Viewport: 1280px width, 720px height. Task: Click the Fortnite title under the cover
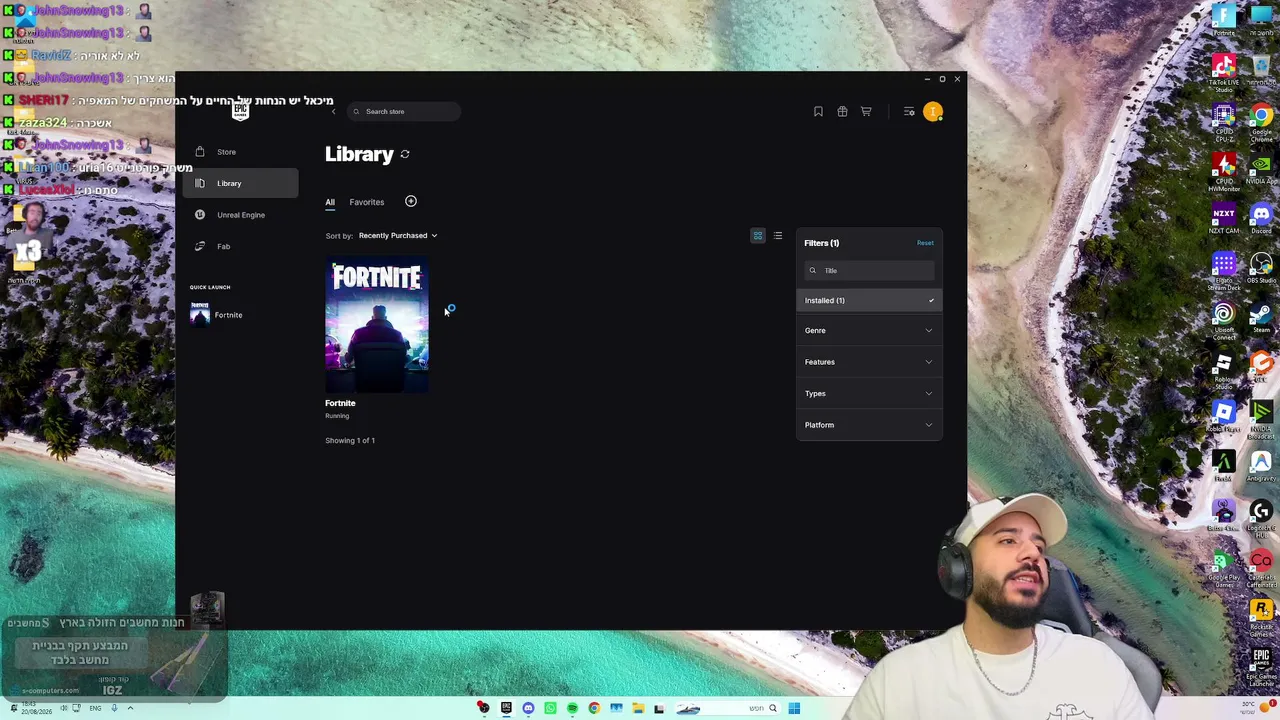(x=340, y=403)
